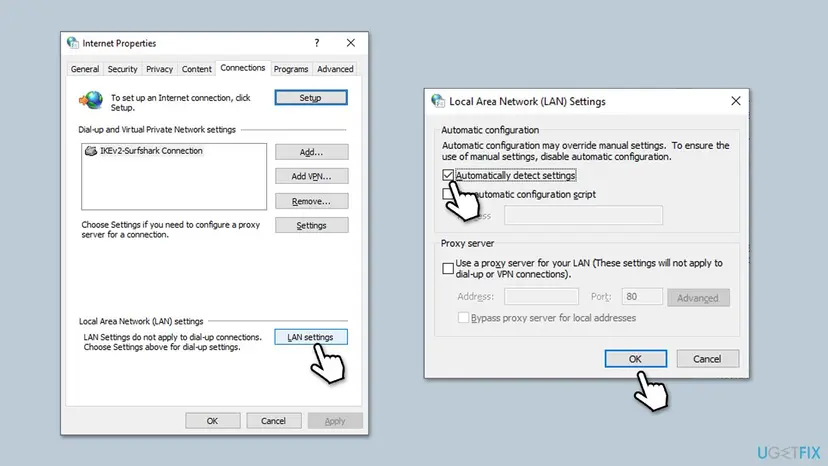Image resolution: width=828 pixels, height=466 pixels.
Task: Close the Internet Properties window
Action: point(351,43)
